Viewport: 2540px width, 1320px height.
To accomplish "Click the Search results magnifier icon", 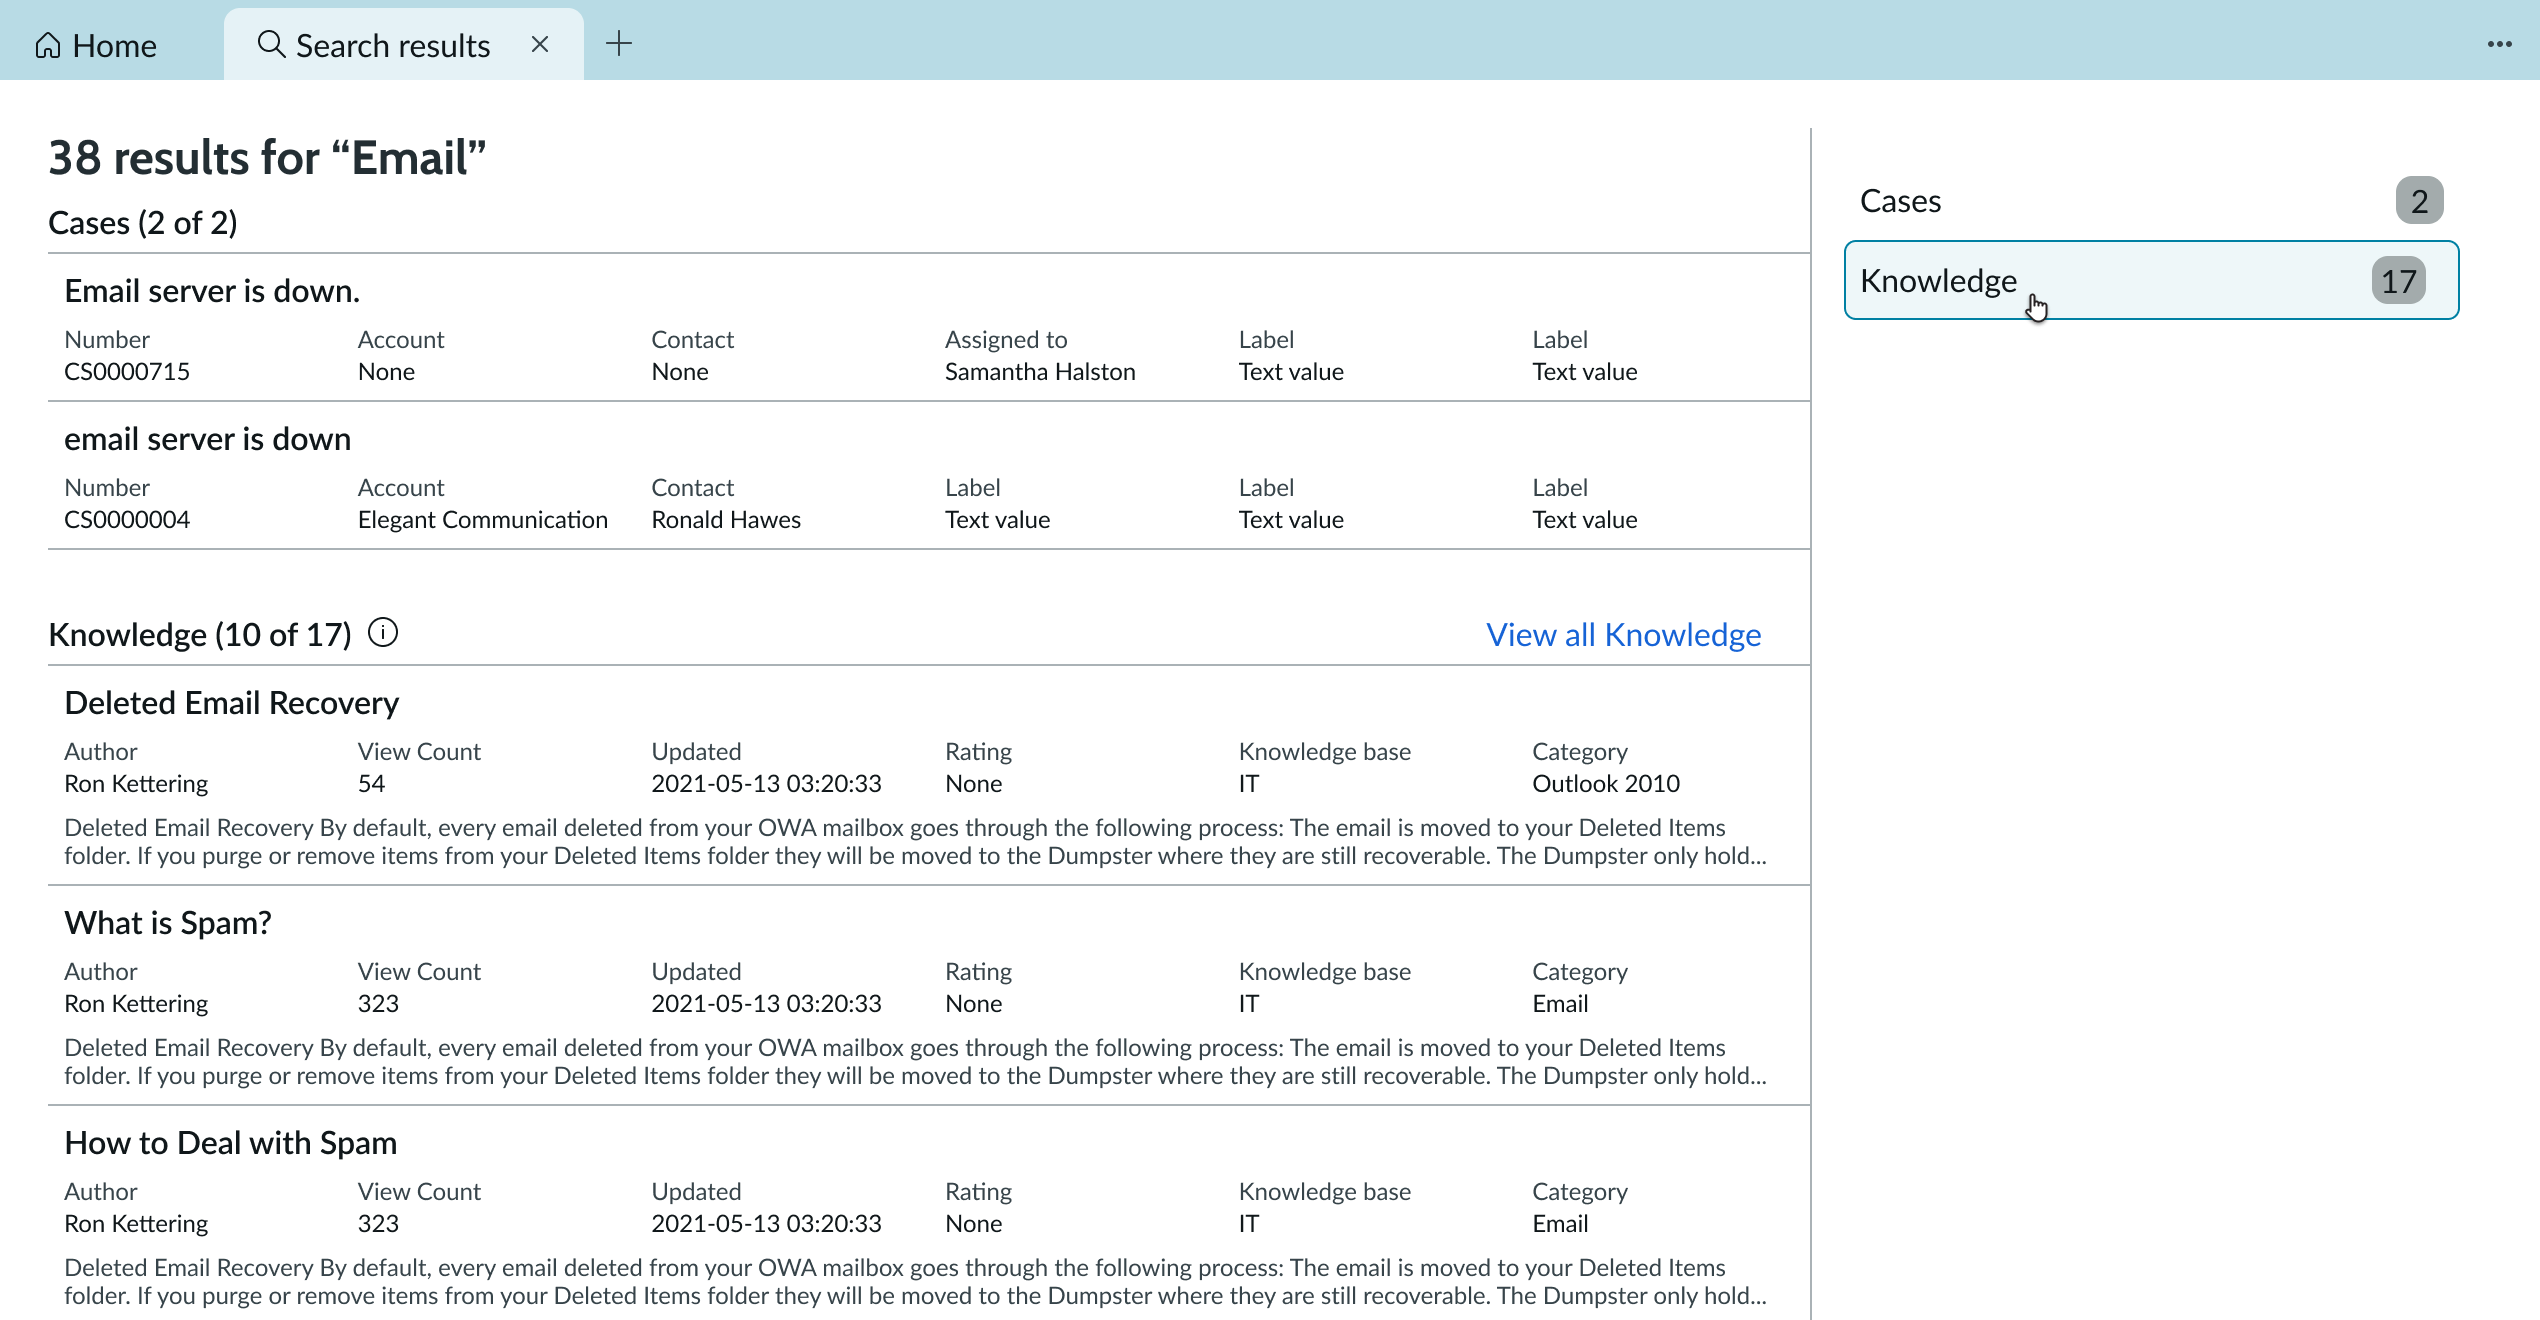I will click(271, 44).
